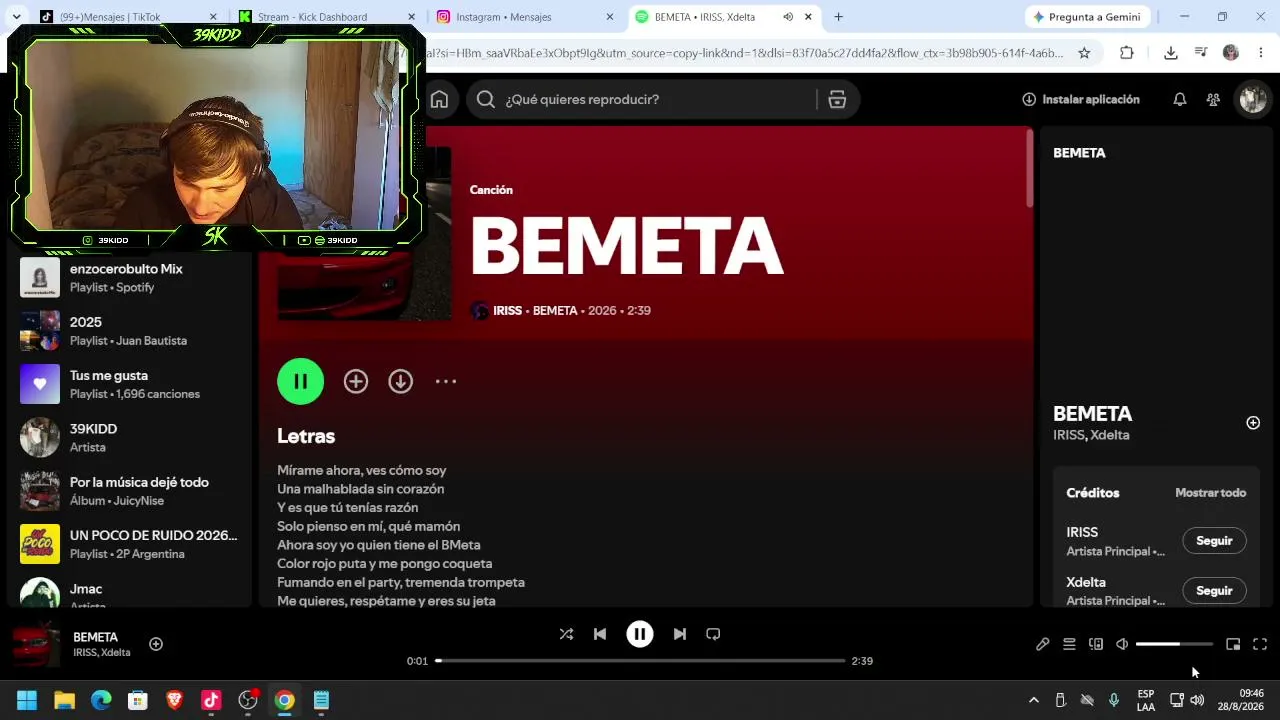The image size is (1280, 720).
Task: Seek in the song progress bar
Action: (x=640, y=661)
